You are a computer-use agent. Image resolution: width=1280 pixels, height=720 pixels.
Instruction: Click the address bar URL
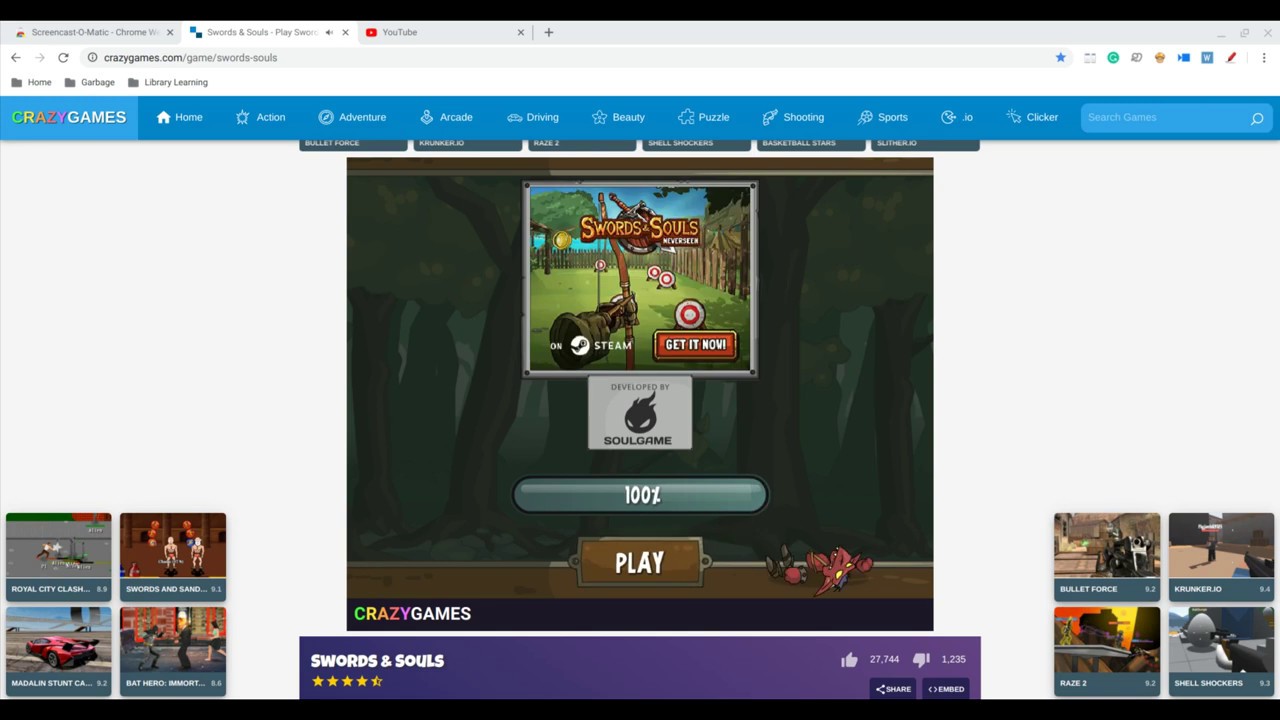(x=190, y=58)
